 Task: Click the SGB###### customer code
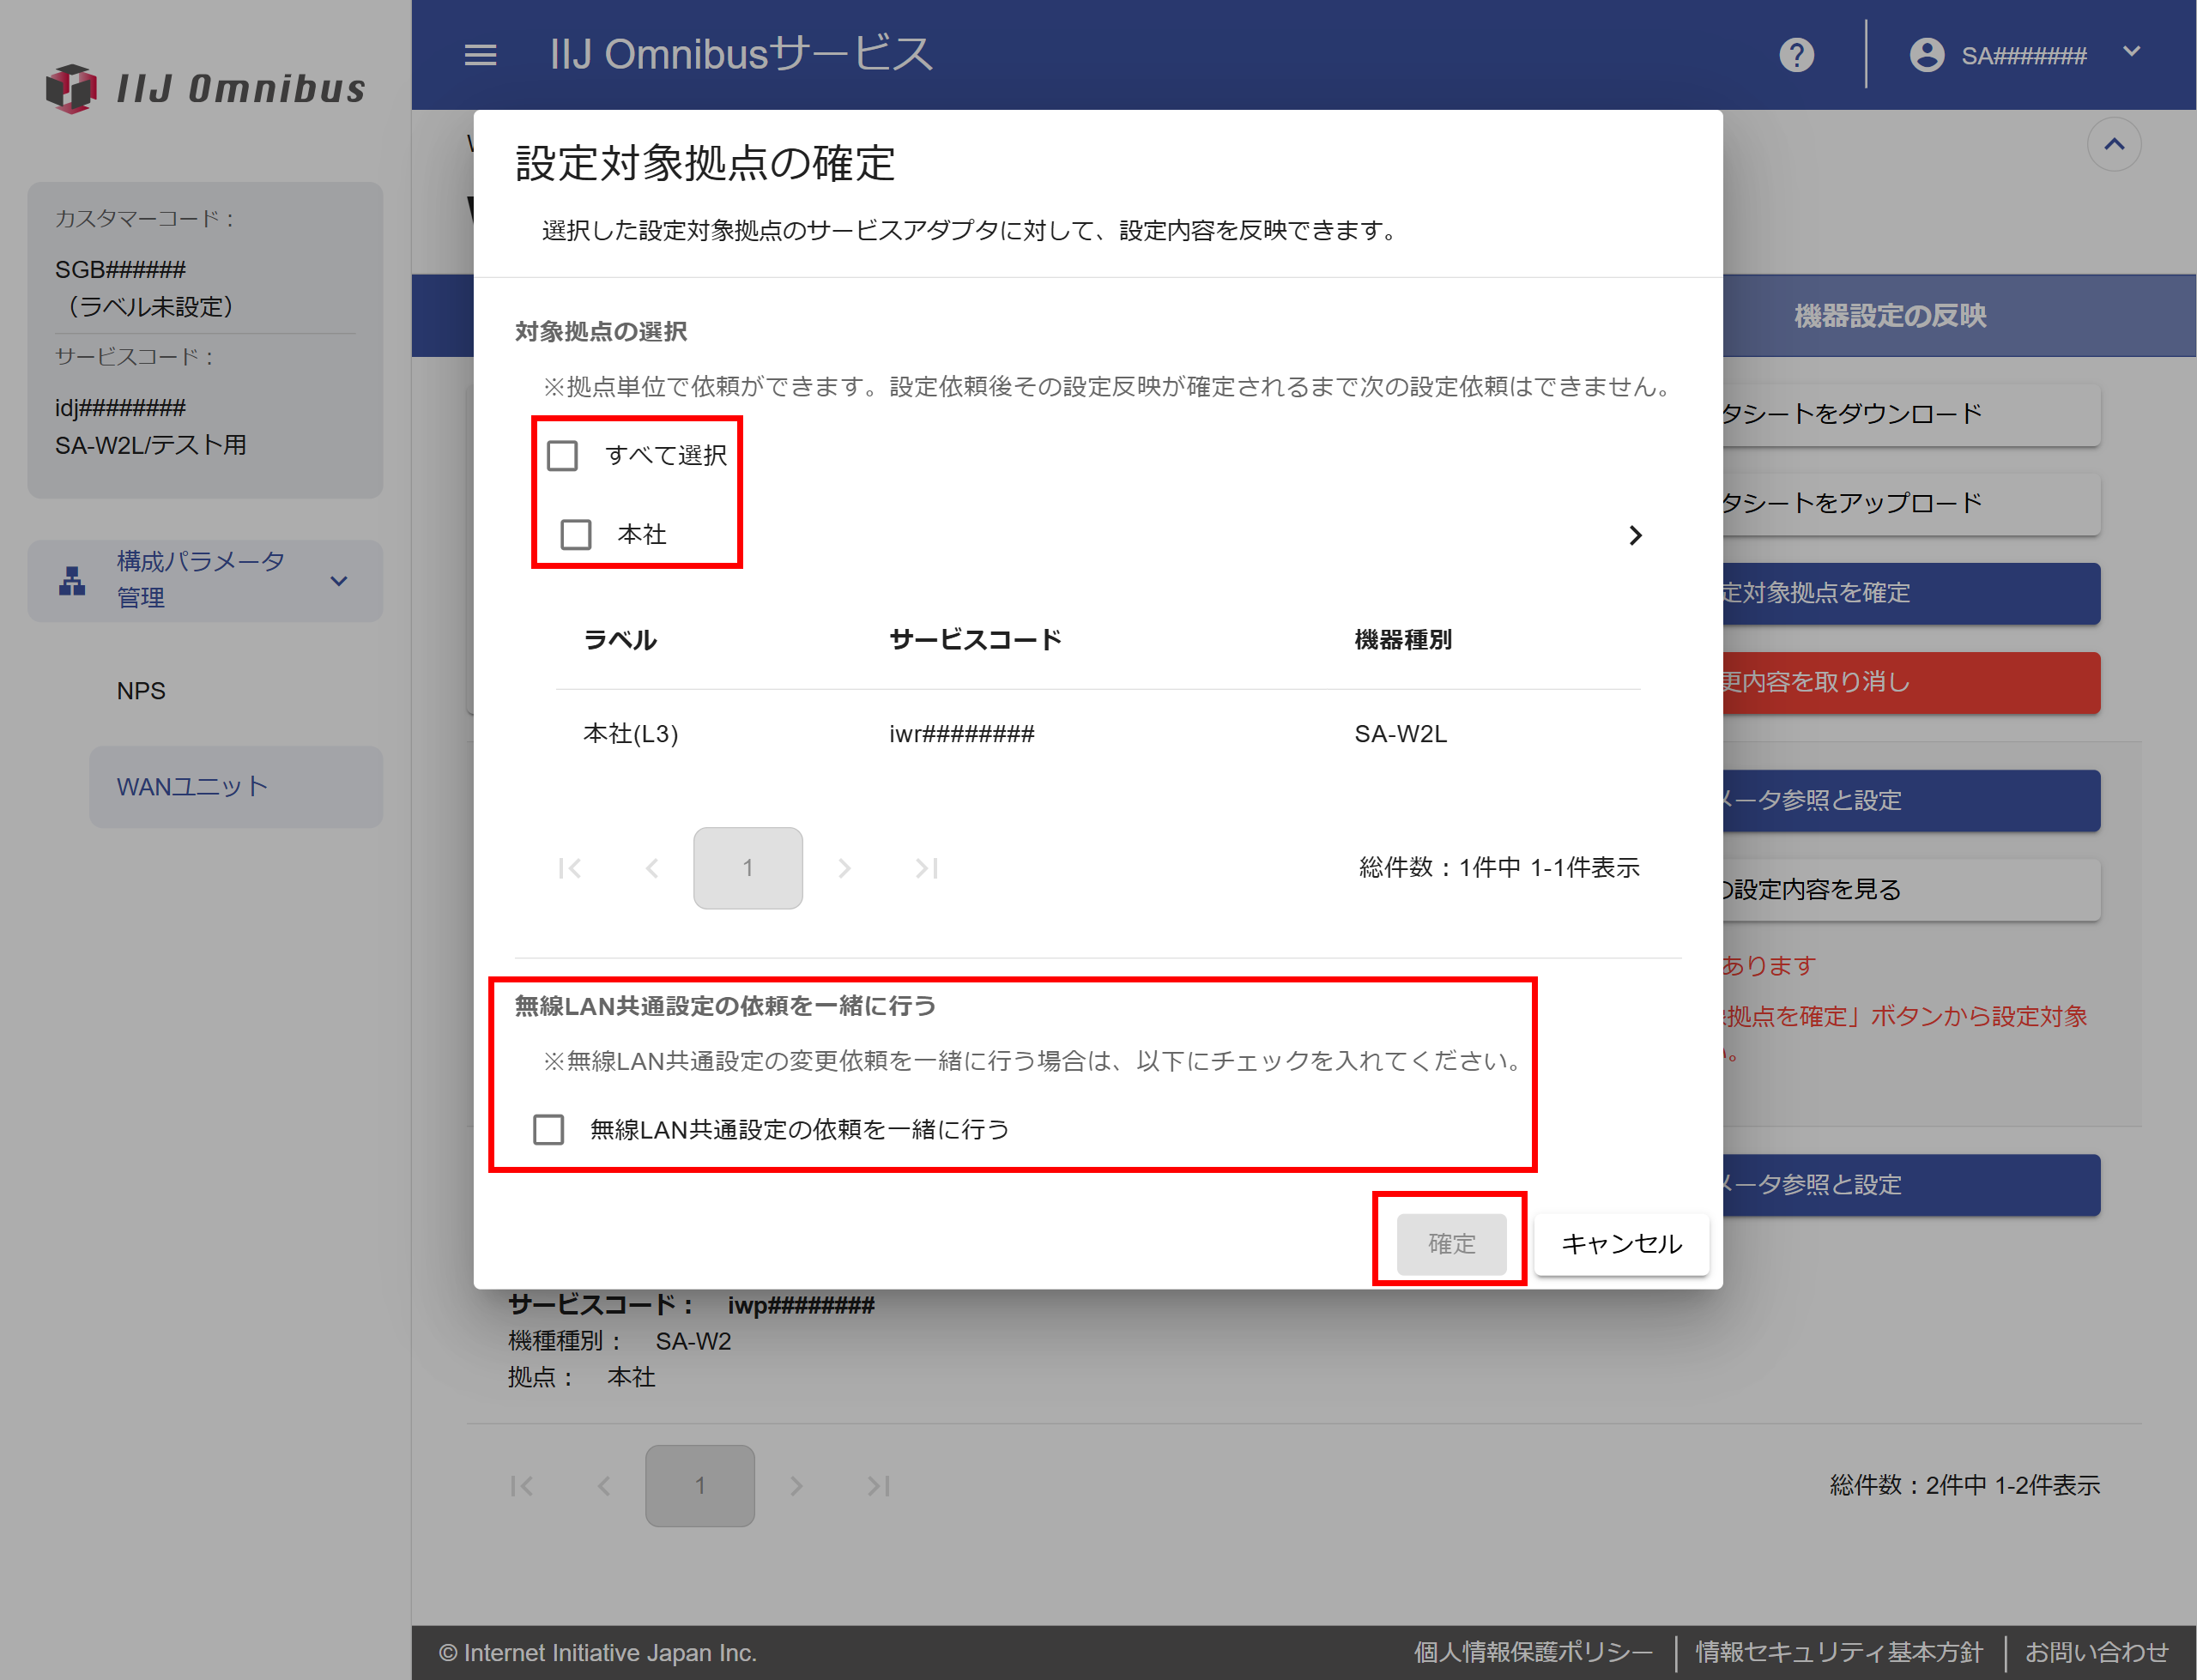tap(120, 270)
